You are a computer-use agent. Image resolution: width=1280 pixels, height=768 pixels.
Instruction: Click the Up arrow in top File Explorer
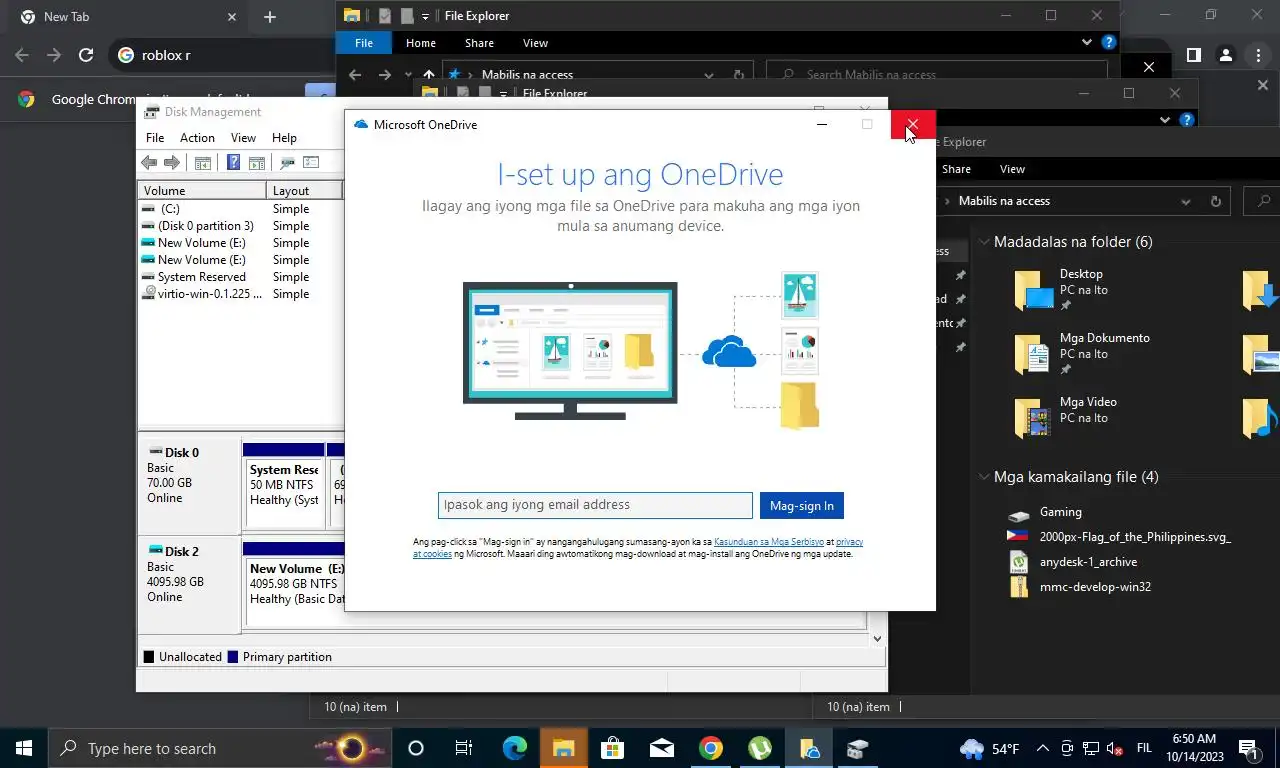(429, 74)
